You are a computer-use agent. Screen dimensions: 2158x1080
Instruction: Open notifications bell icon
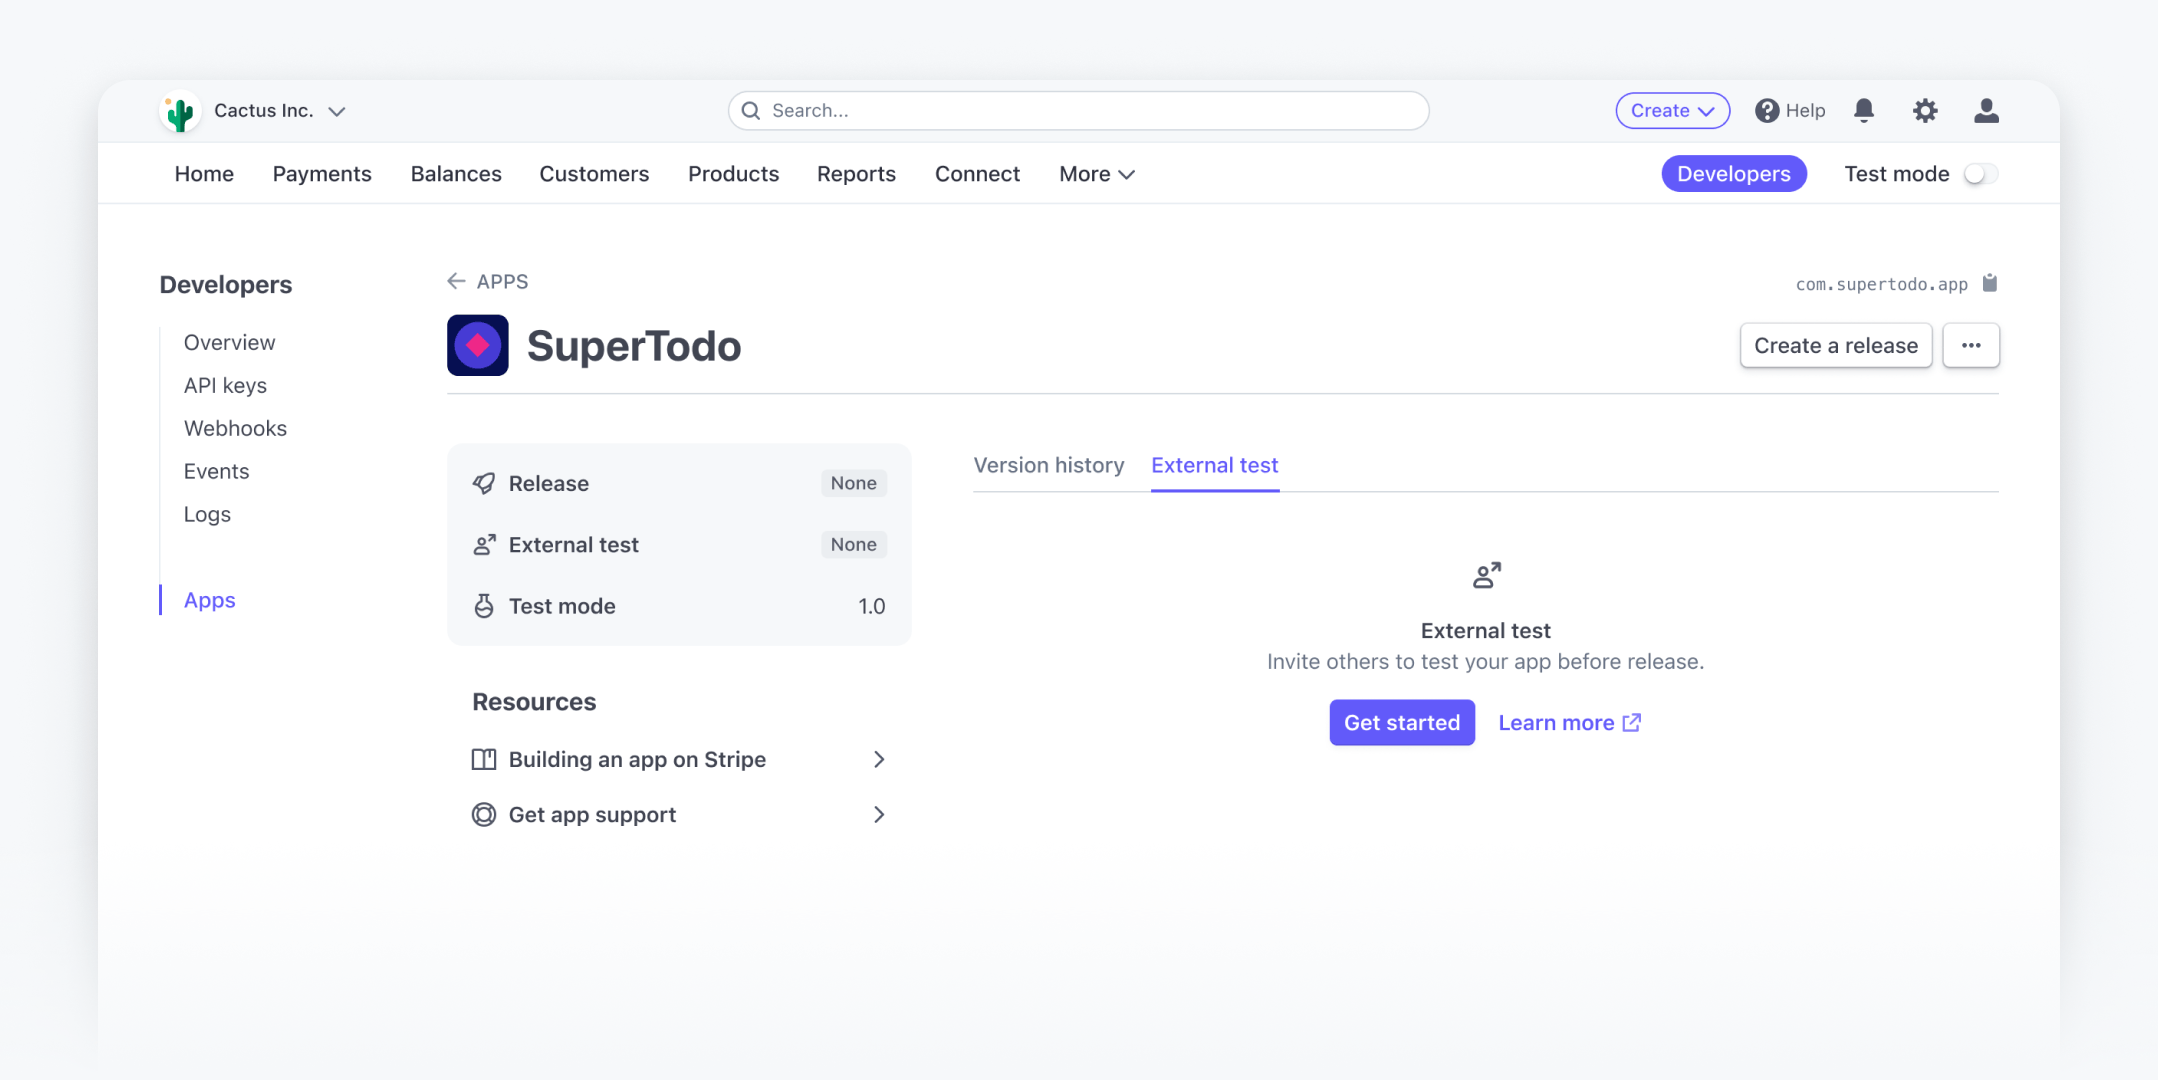coord(1864,111)
